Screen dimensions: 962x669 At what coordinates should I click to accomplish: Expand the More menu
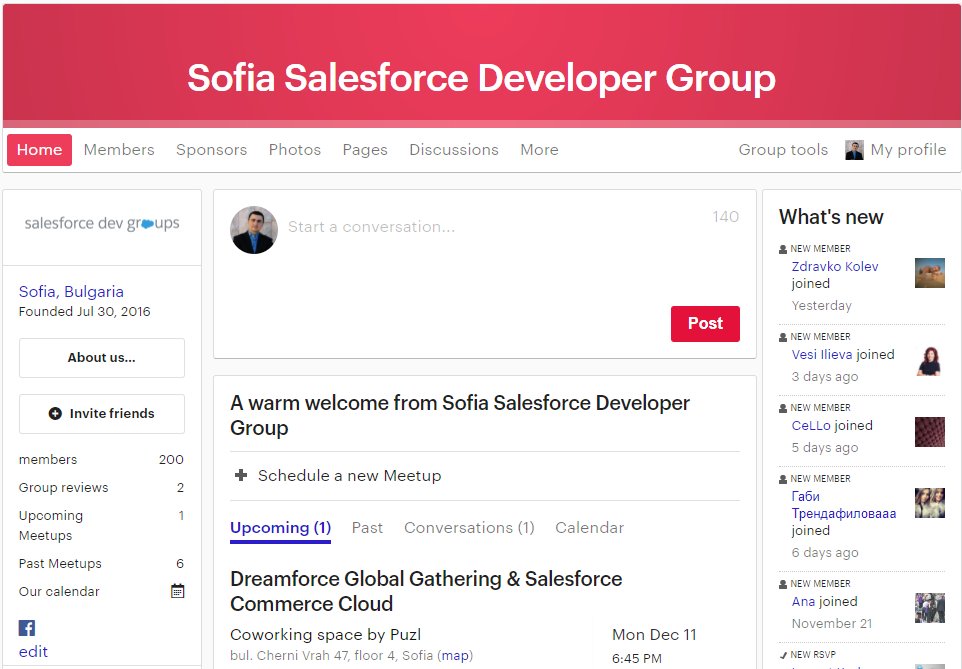pos(539,150)
